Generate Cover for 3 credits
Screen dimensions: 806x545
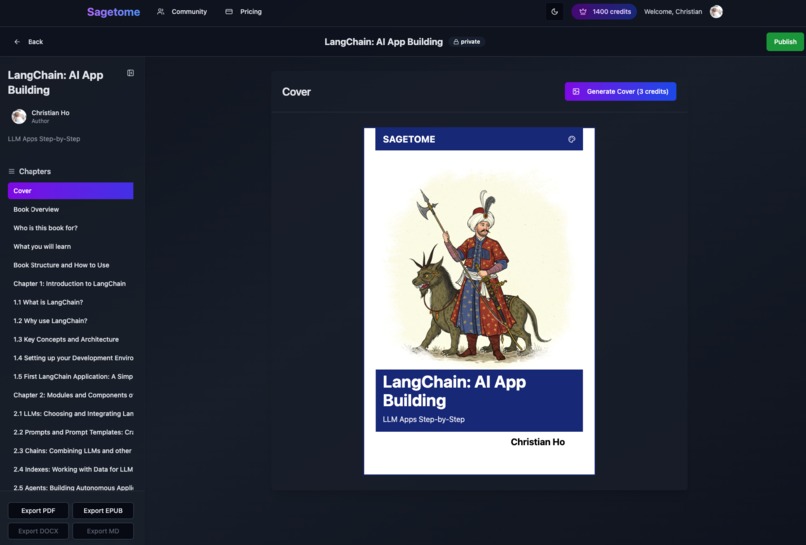620,92
